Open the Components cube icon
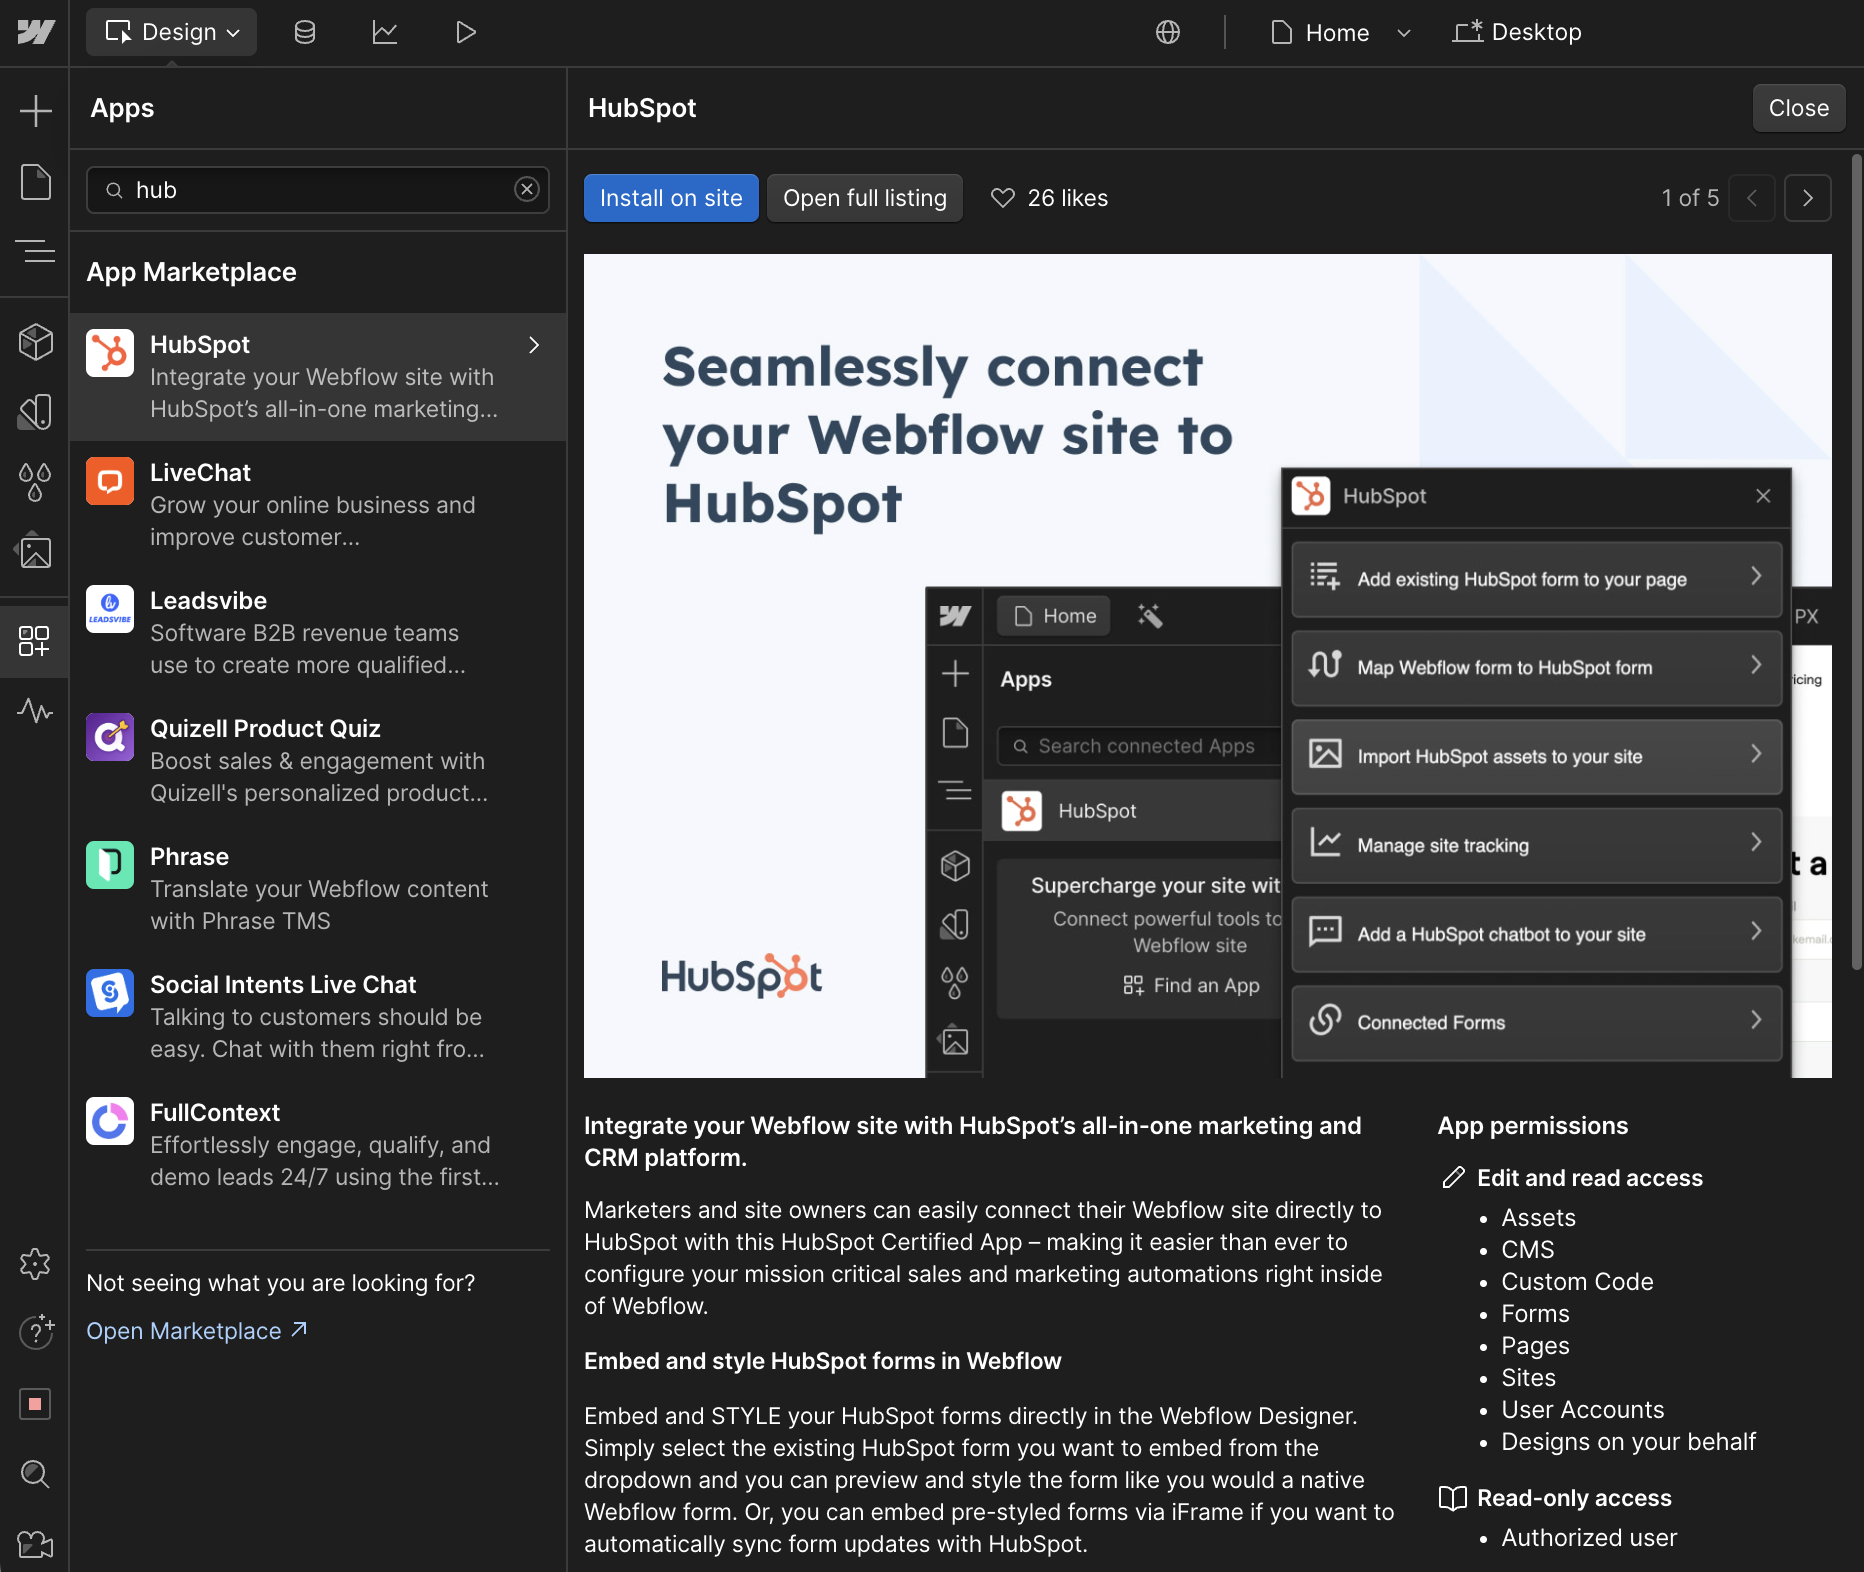The width and height of the screenshot is (1864, 1572). 35,342
